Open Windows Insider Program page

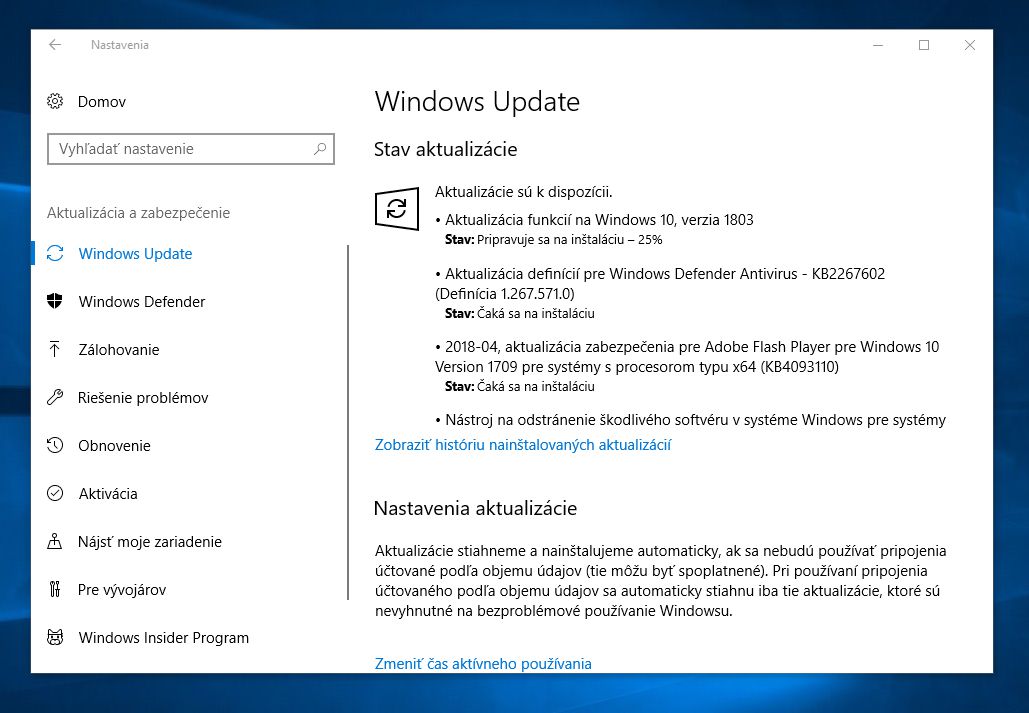pyautogui.click(x=163, y=637)
